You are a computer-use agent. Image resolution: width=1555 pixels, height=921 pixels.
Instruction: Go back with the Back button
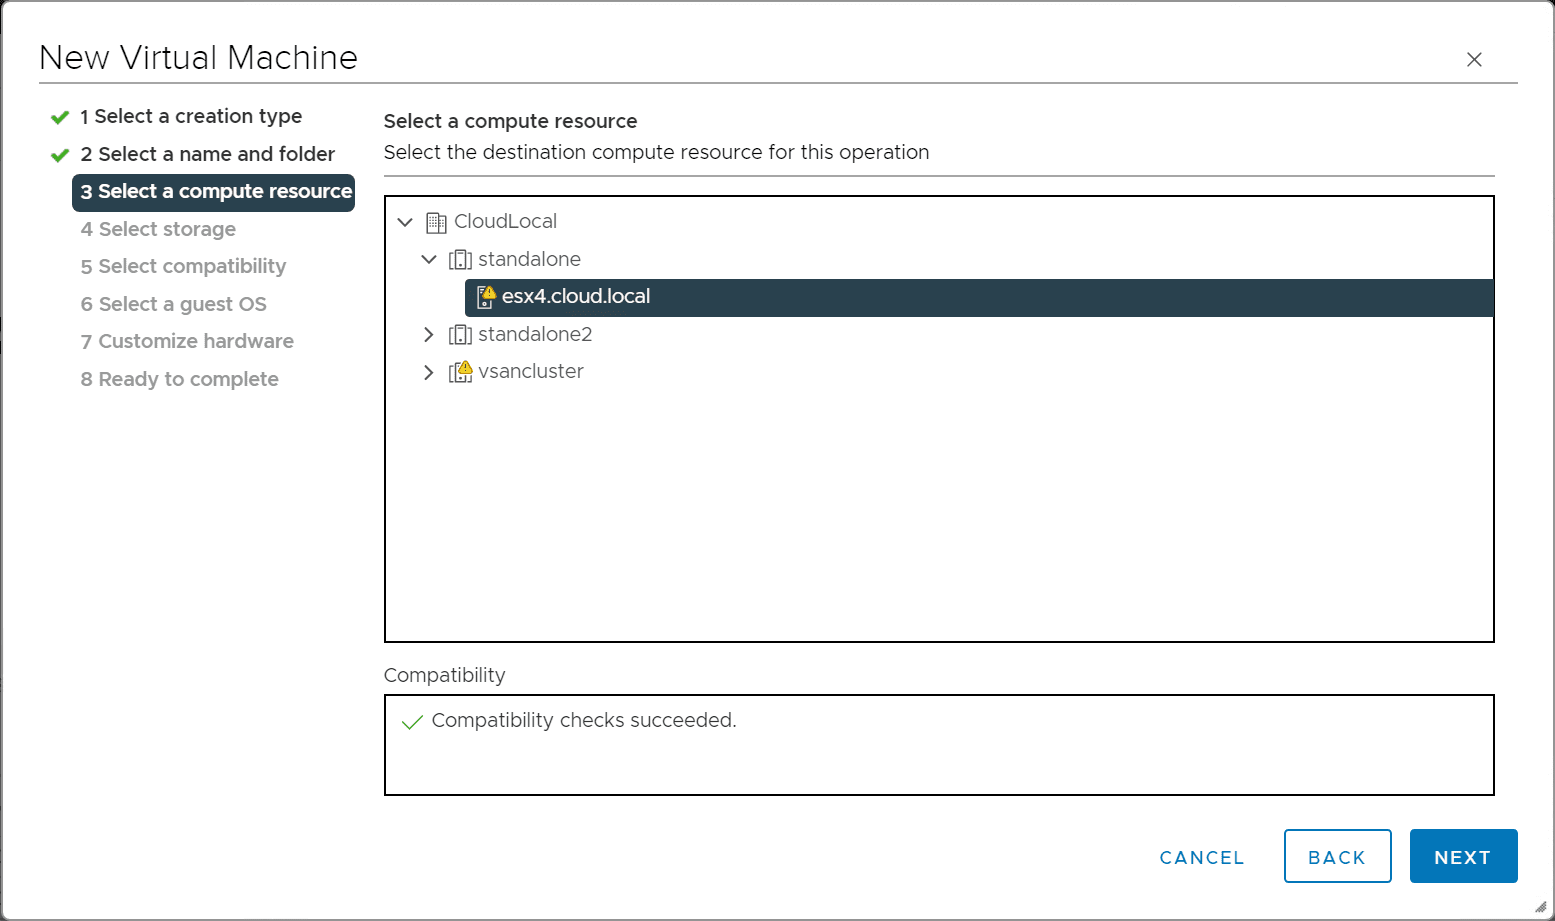coord(1337,857)
